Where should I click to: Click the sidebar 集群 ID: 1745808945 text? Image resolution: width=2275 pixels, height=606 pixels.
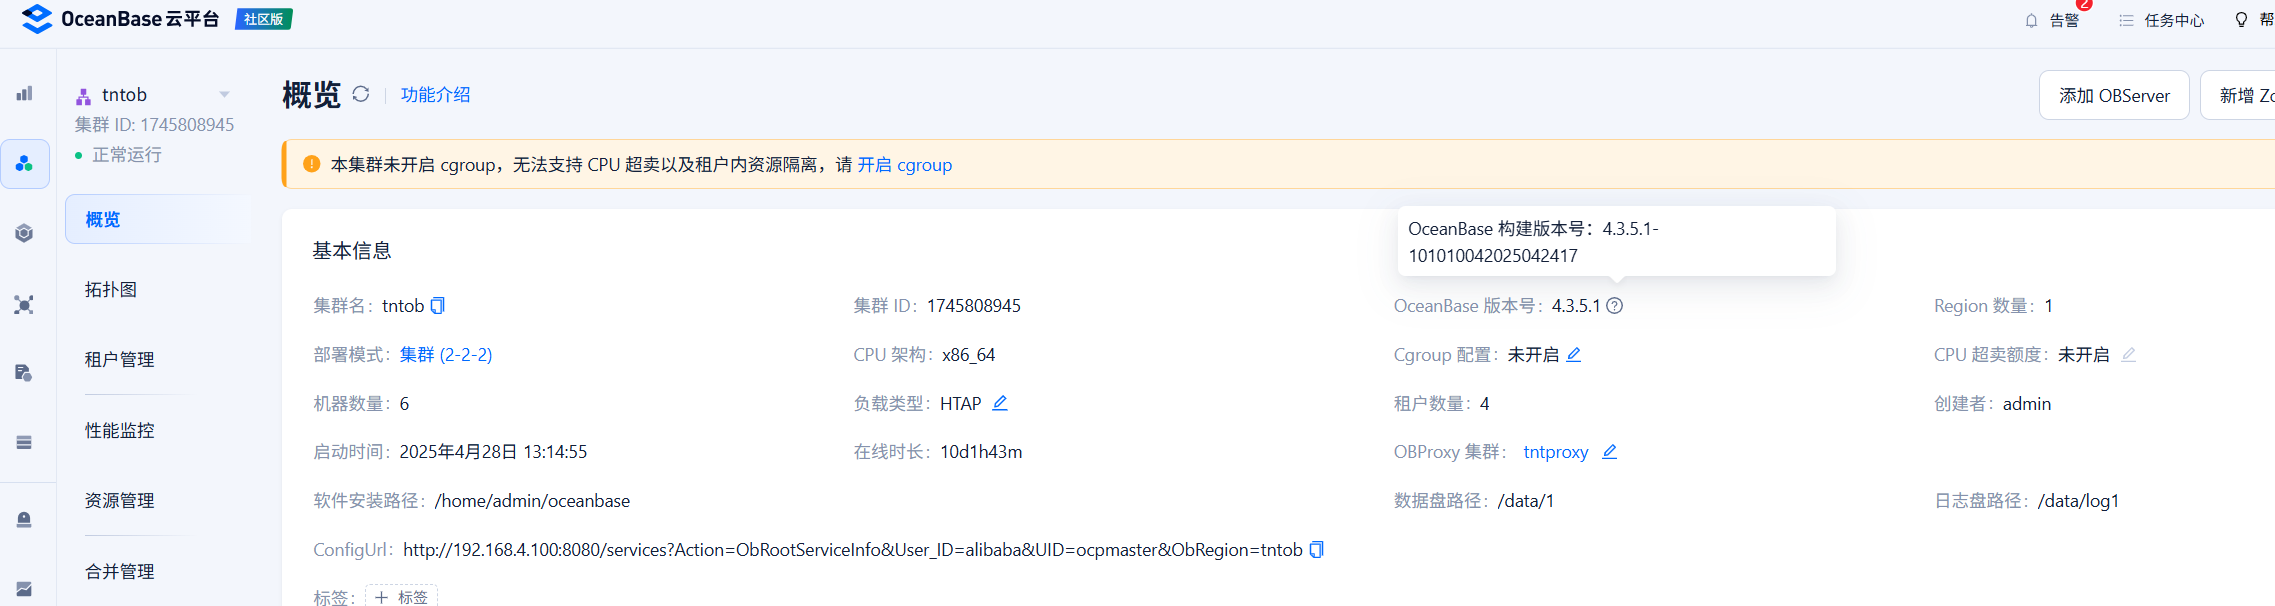pyautogui.click(x=154, y=125)
